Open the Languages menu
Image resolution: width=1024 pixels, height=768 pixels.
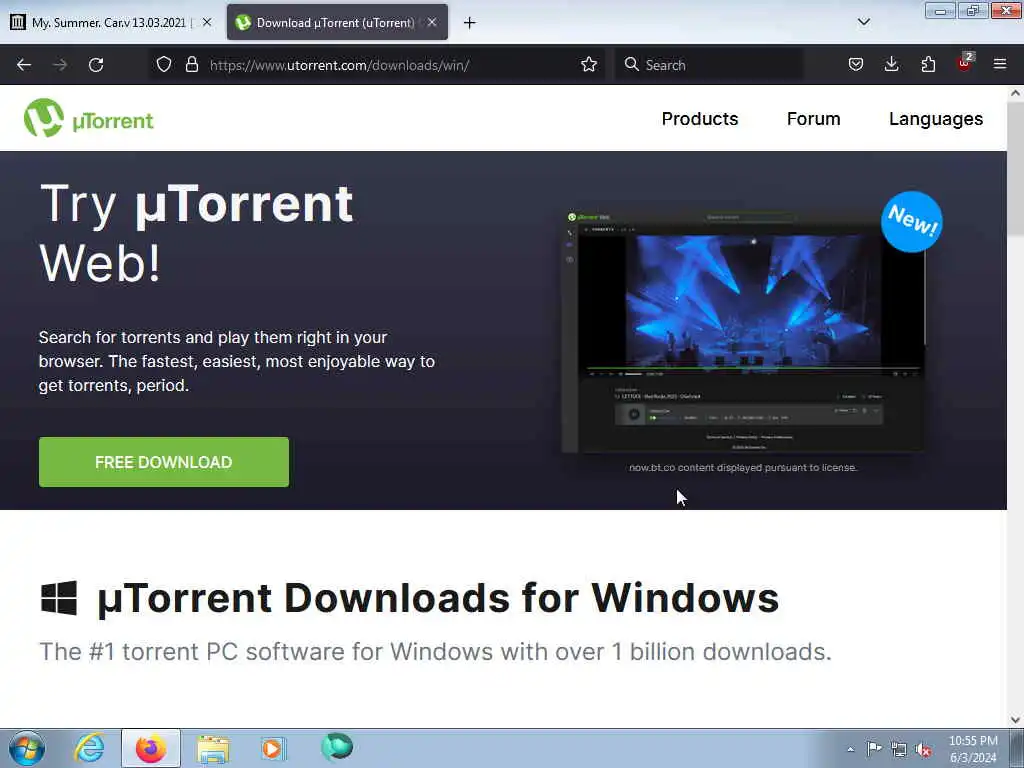[x=936, y=119]
